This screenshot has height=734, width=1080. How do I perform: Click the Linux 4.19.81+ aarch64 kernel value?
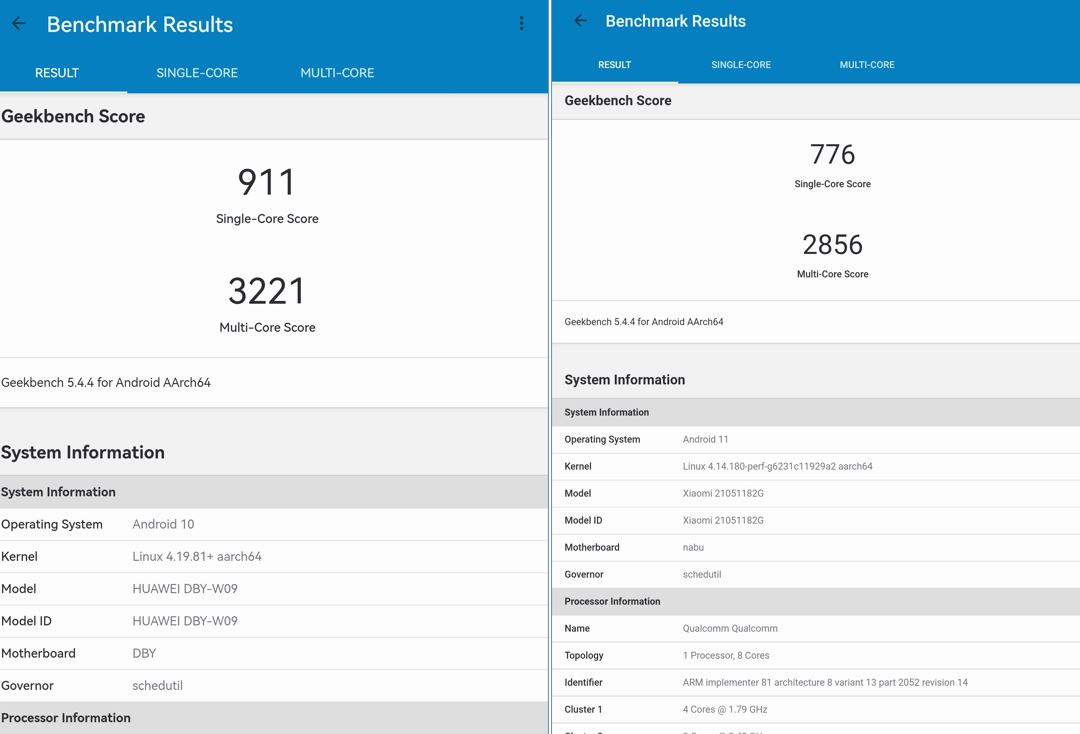tap(197, 556)
